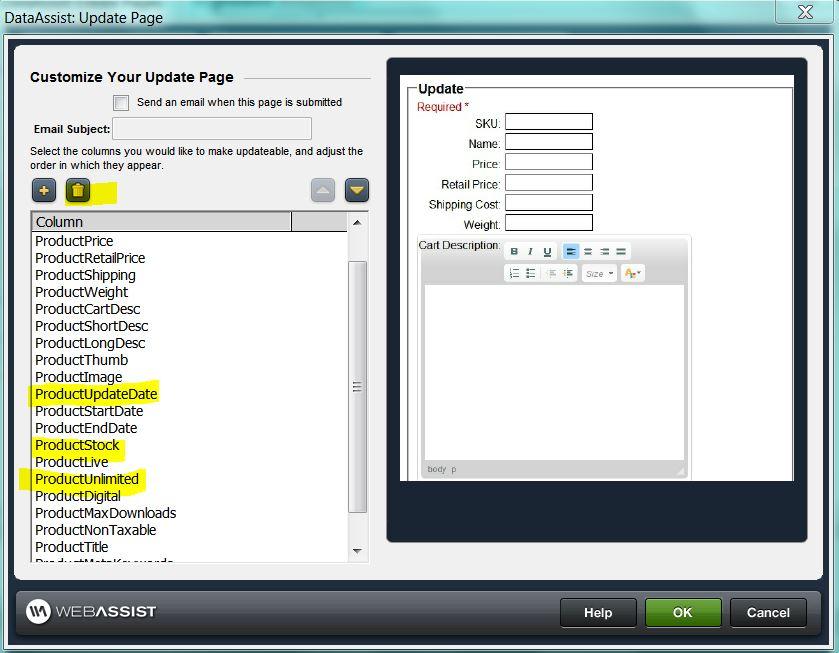
Task: Open Help from the bottom bar
Action: click(x=597, y=613)
